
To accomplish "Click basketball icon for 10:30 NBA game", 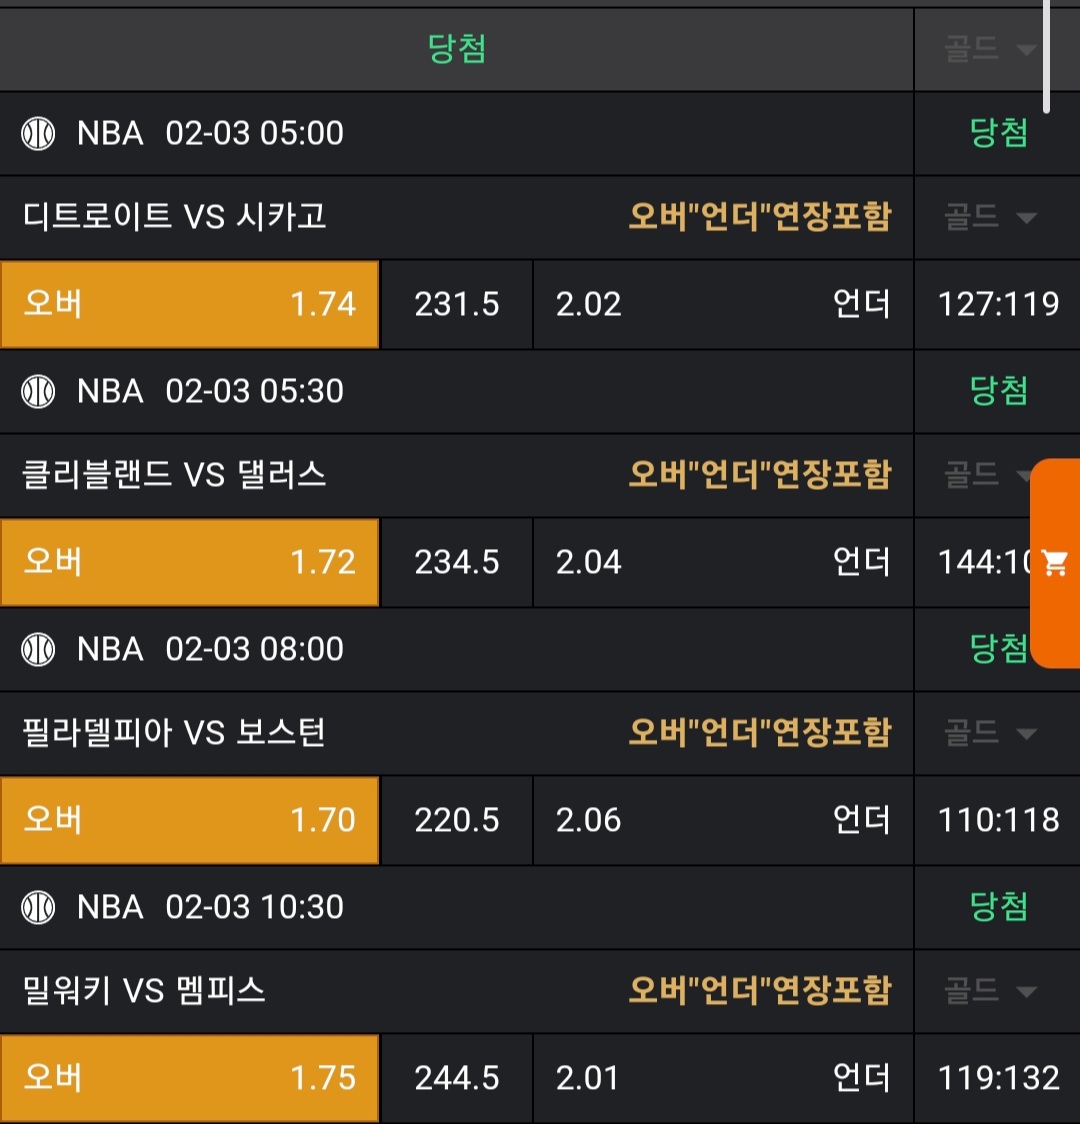I will [x=38, y=907].
